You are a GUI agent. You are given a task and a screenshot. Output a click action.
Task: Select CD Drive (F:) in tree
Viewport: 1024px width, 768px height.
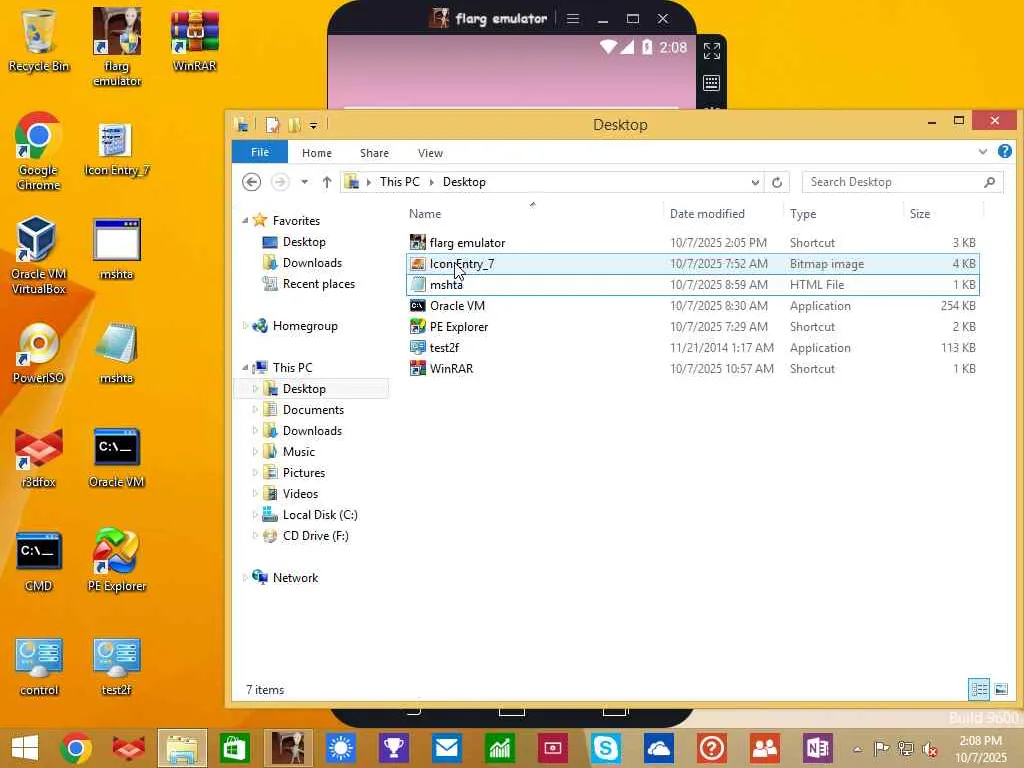coord(315,536)
